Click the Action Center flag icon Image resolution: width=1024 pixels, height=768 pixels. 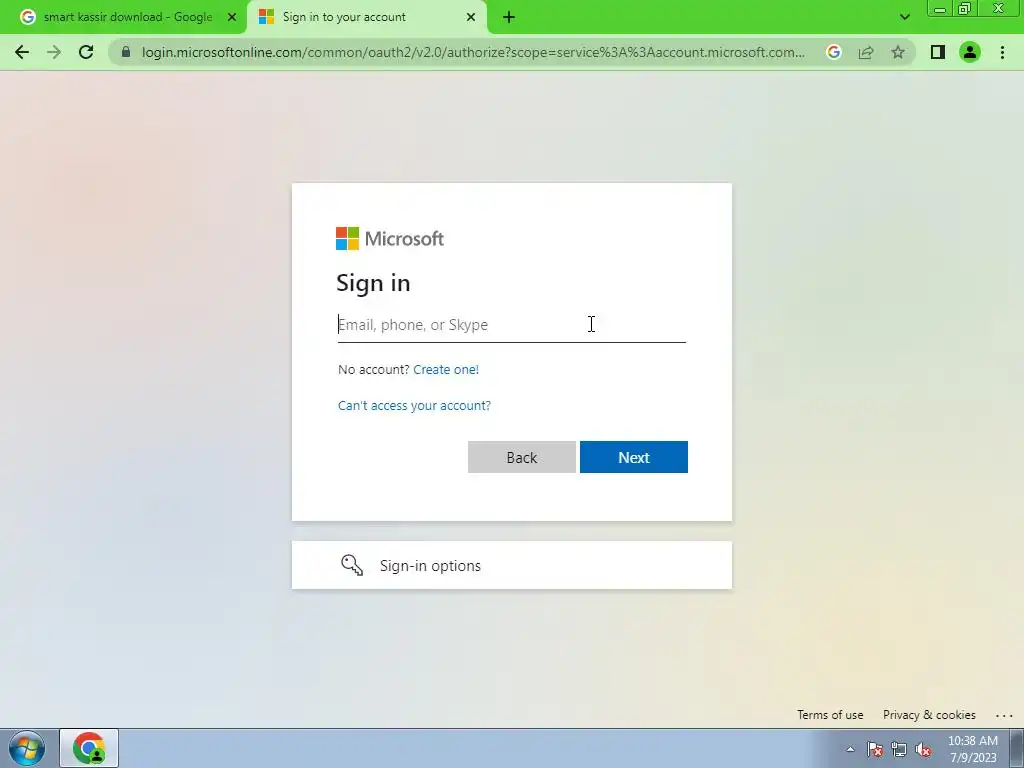pyautogui.click(x=875, y=749)
